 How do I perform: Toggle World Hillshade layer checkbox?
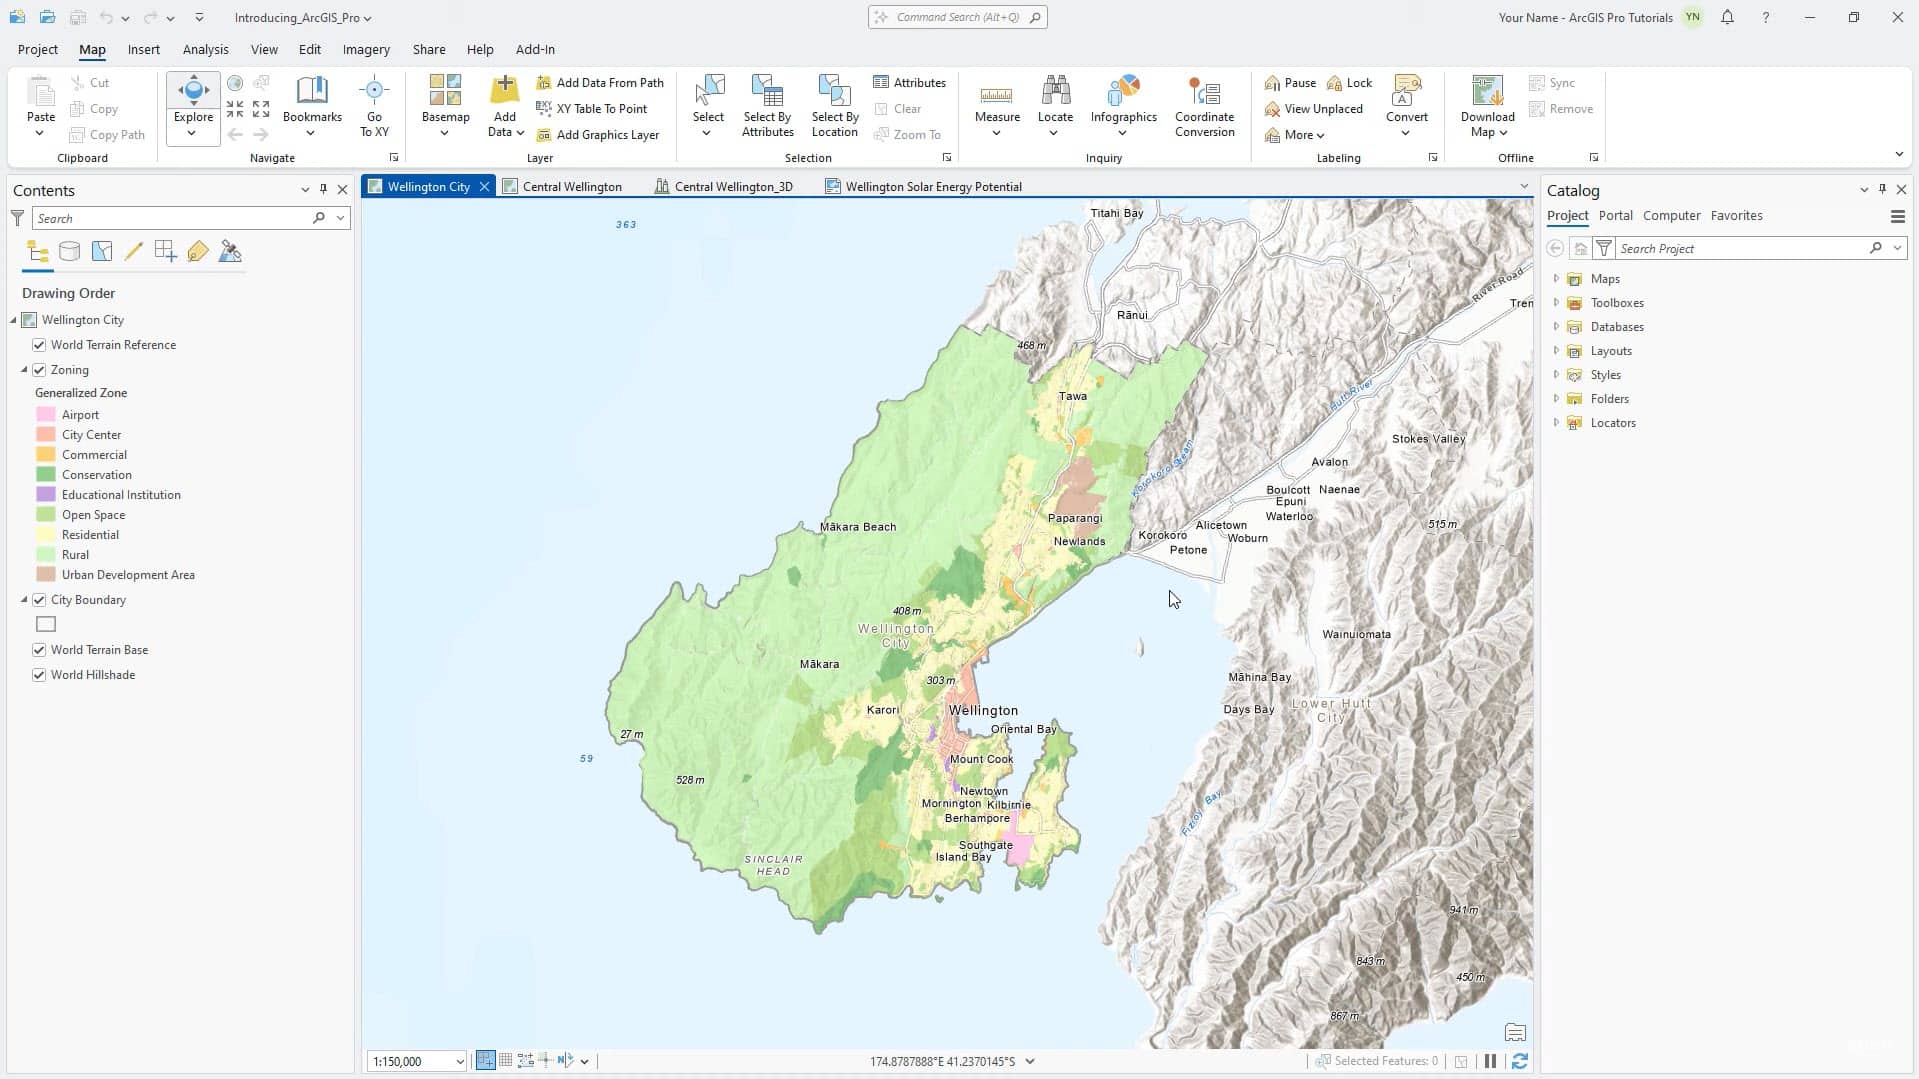40,675
